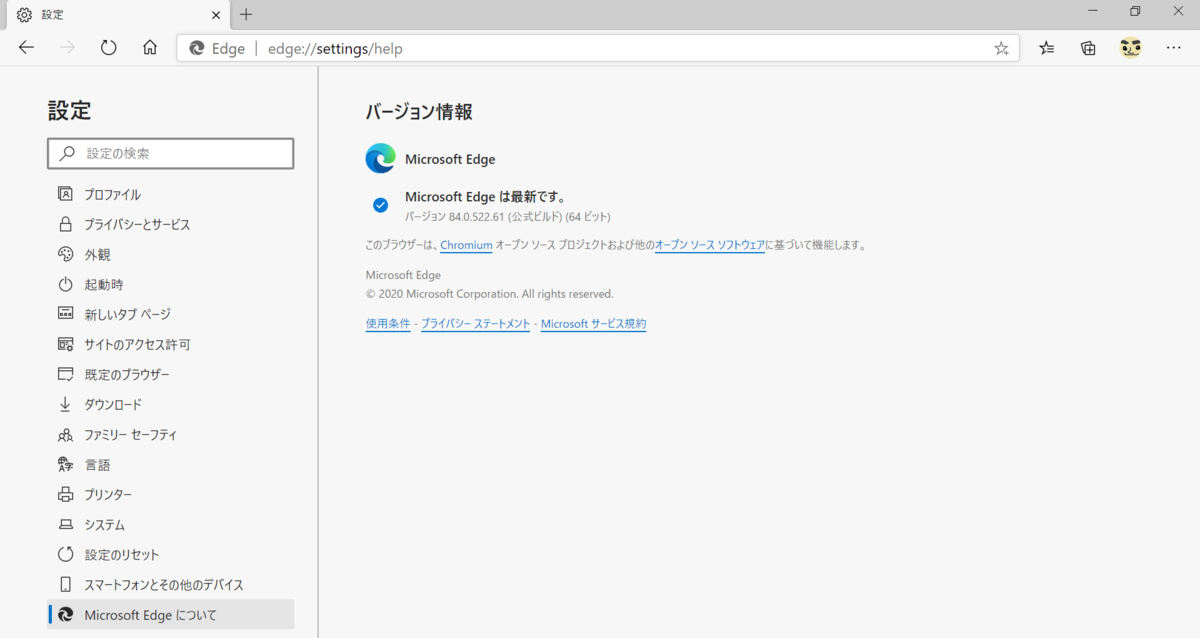The height and width of the screenshot is (638, 1200).
Task: Click the バージョン情報 heading
Action: pyautogui.click(x=419, y=112)
